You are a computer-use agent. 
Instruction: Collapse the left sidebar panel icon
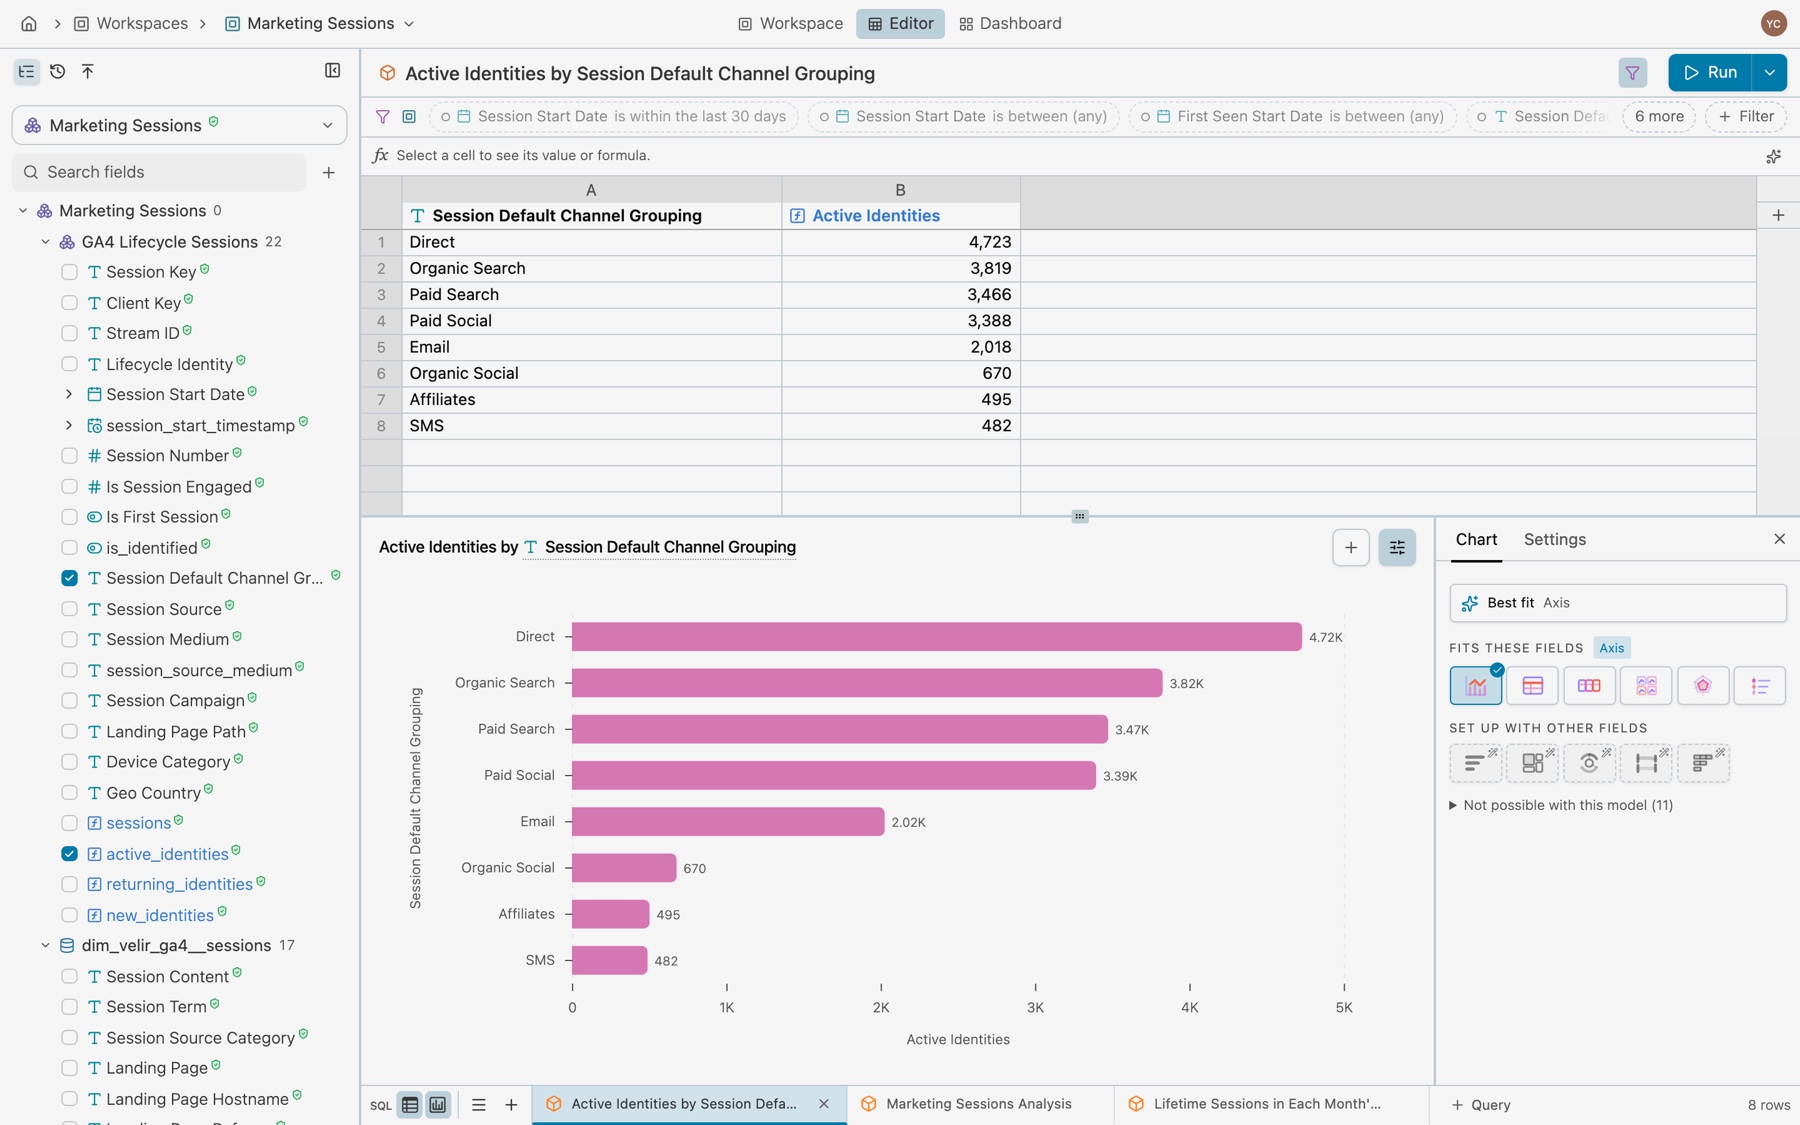(x=333, y=70)
